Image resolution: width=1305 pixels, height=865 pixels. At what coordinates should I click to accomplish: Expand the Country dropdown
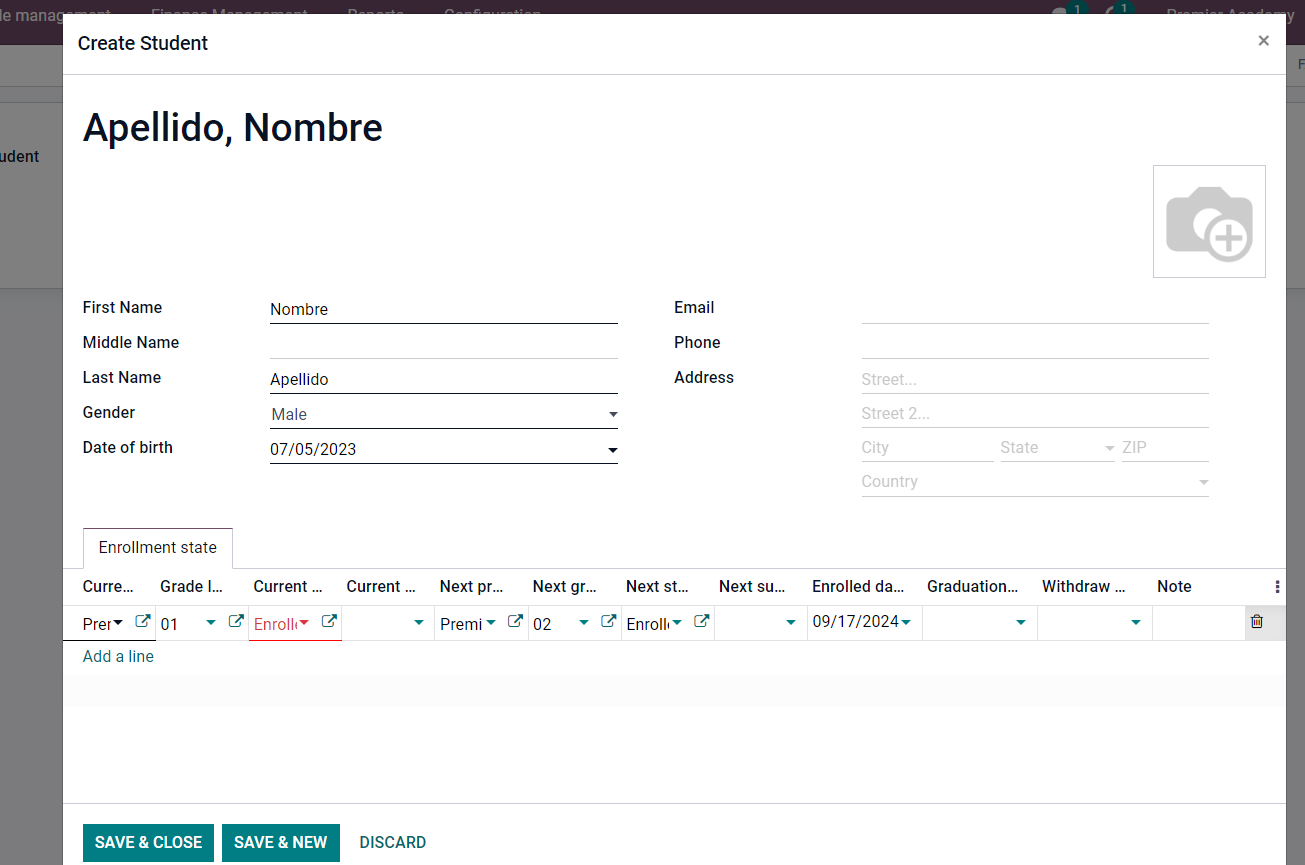pos(1202,483)
